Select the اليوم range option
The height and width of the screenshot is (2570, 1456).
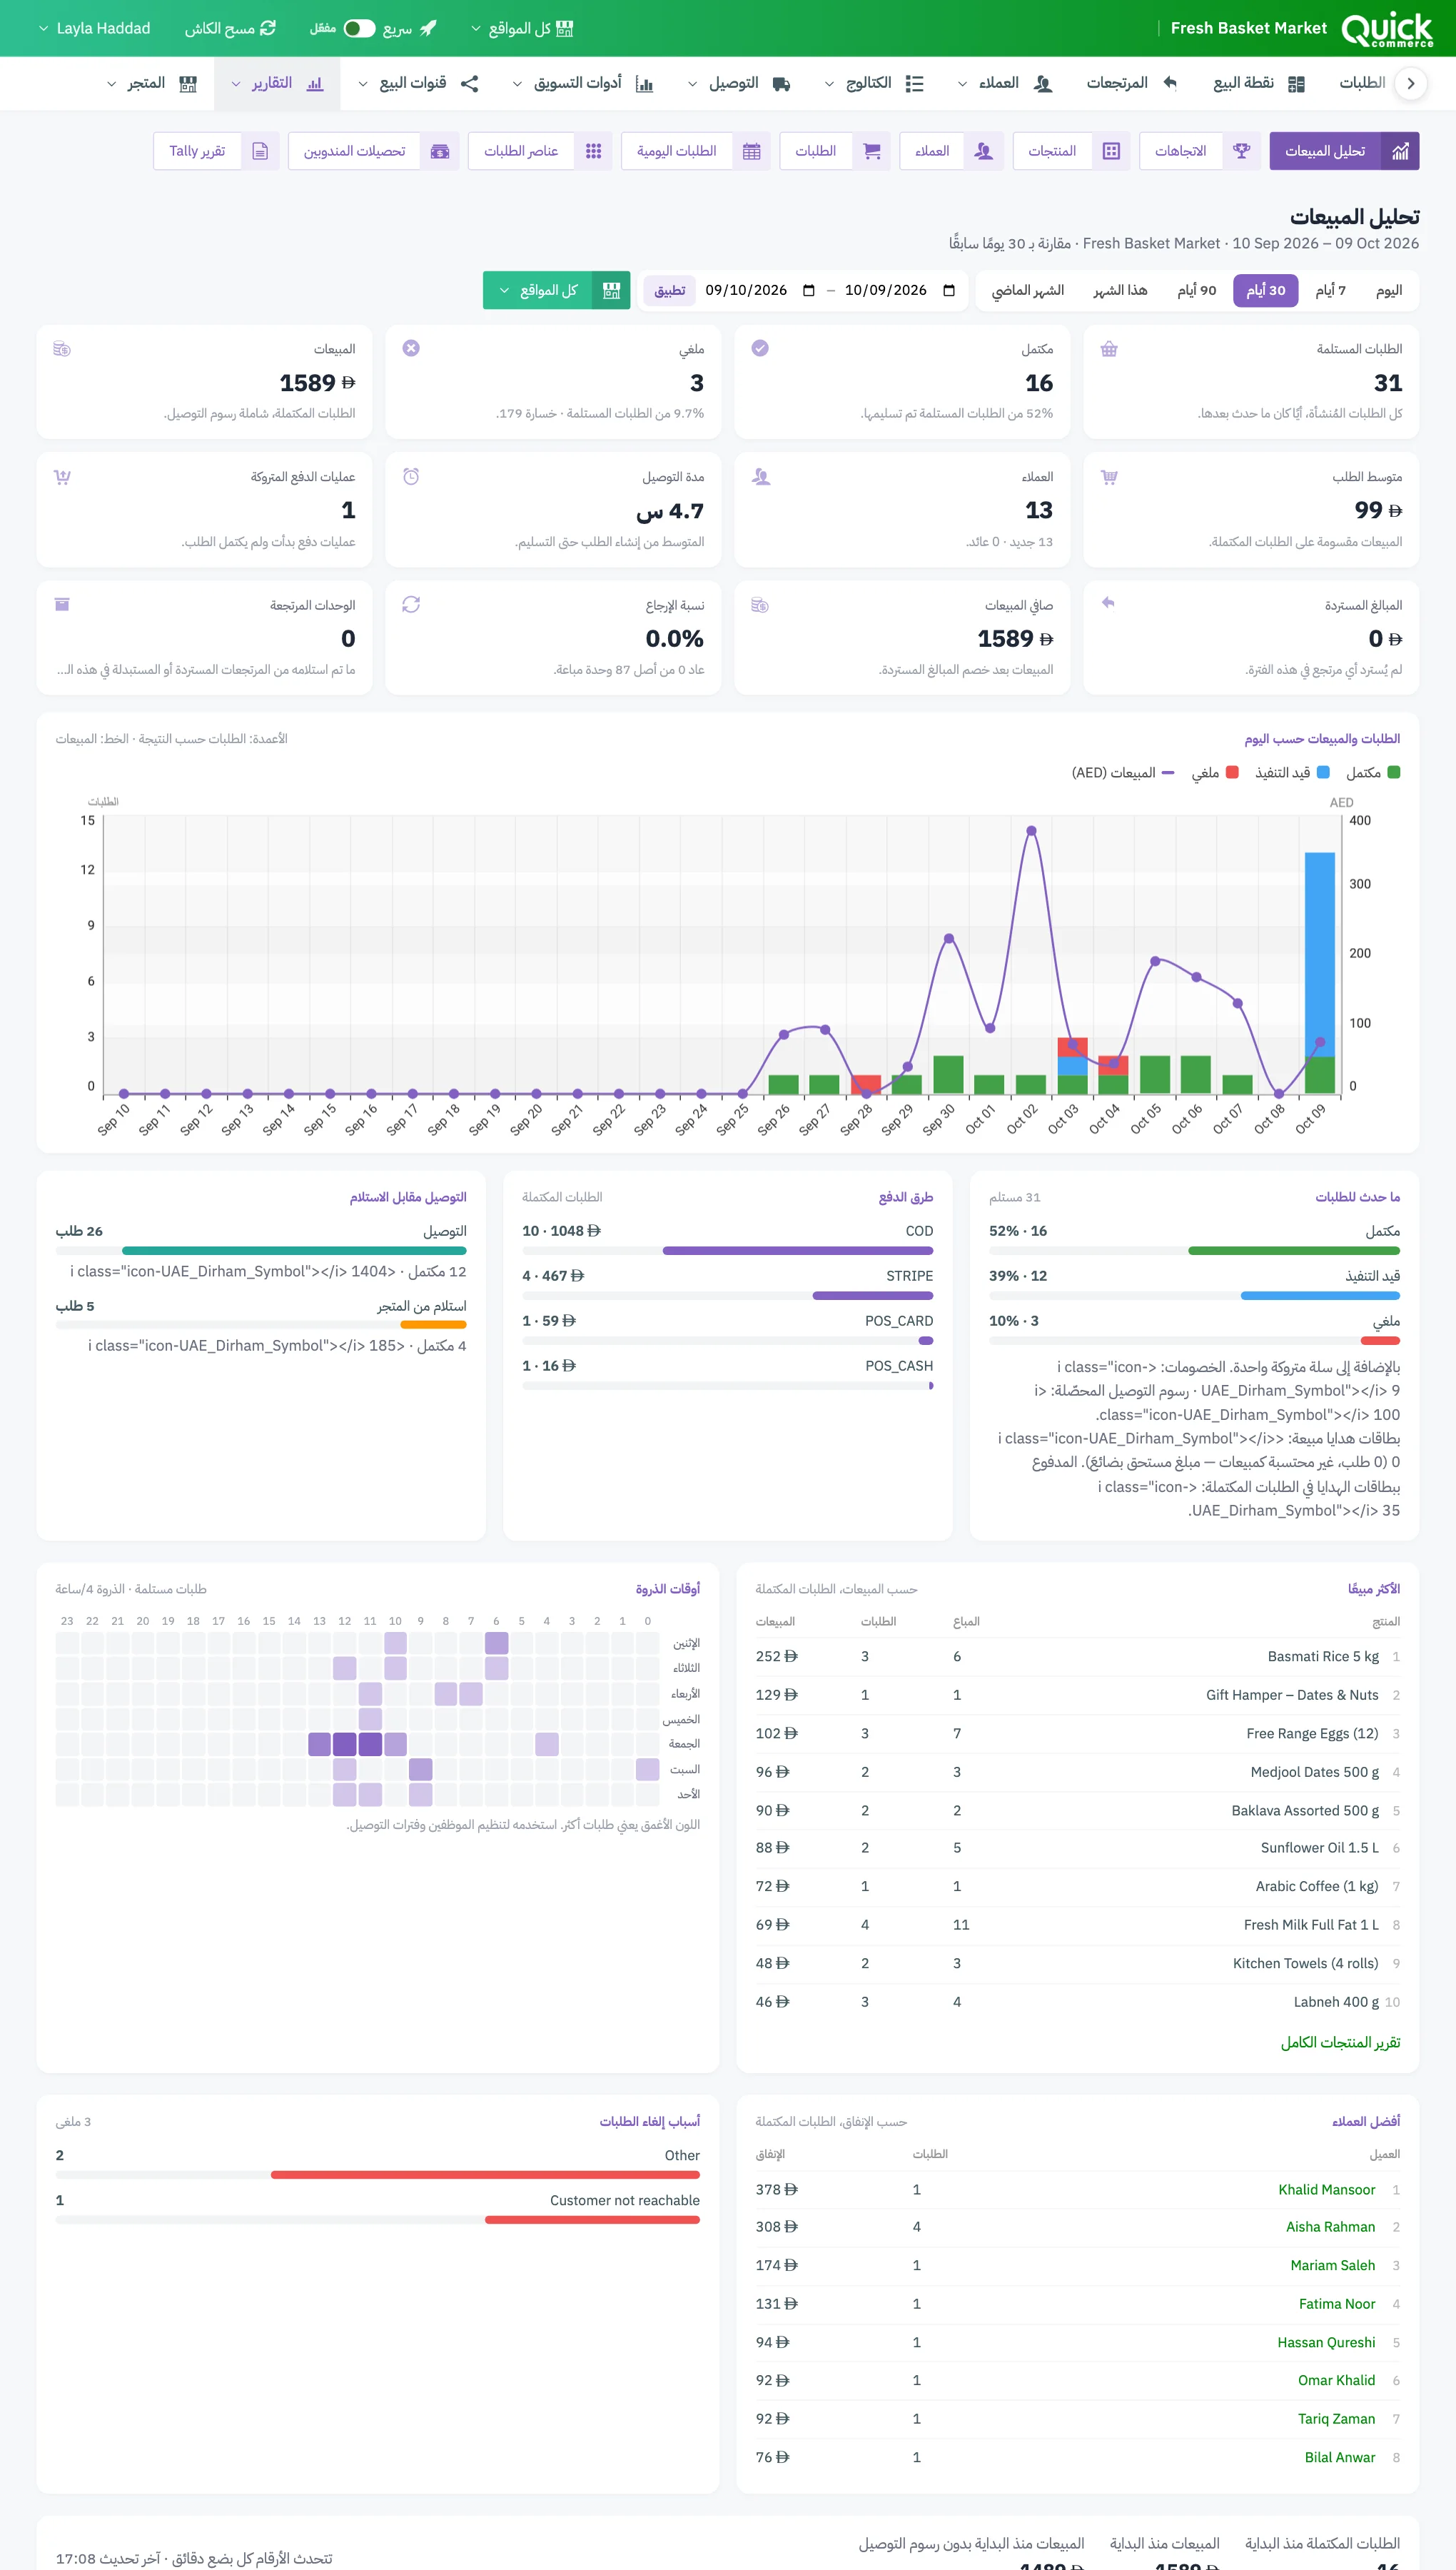1388,290
